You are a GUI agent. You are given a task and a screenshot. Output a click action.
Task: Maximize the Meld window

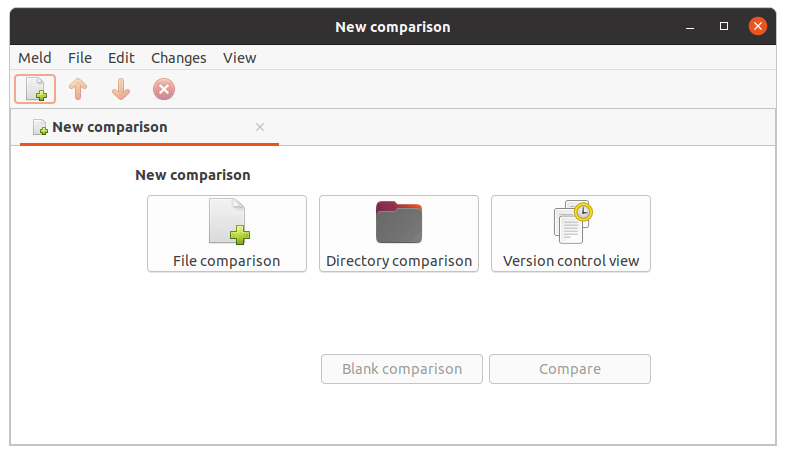(724, 26)
